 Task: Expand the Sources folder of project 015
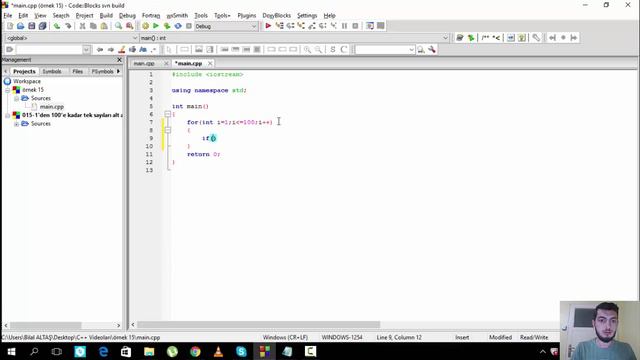(16, 124)
